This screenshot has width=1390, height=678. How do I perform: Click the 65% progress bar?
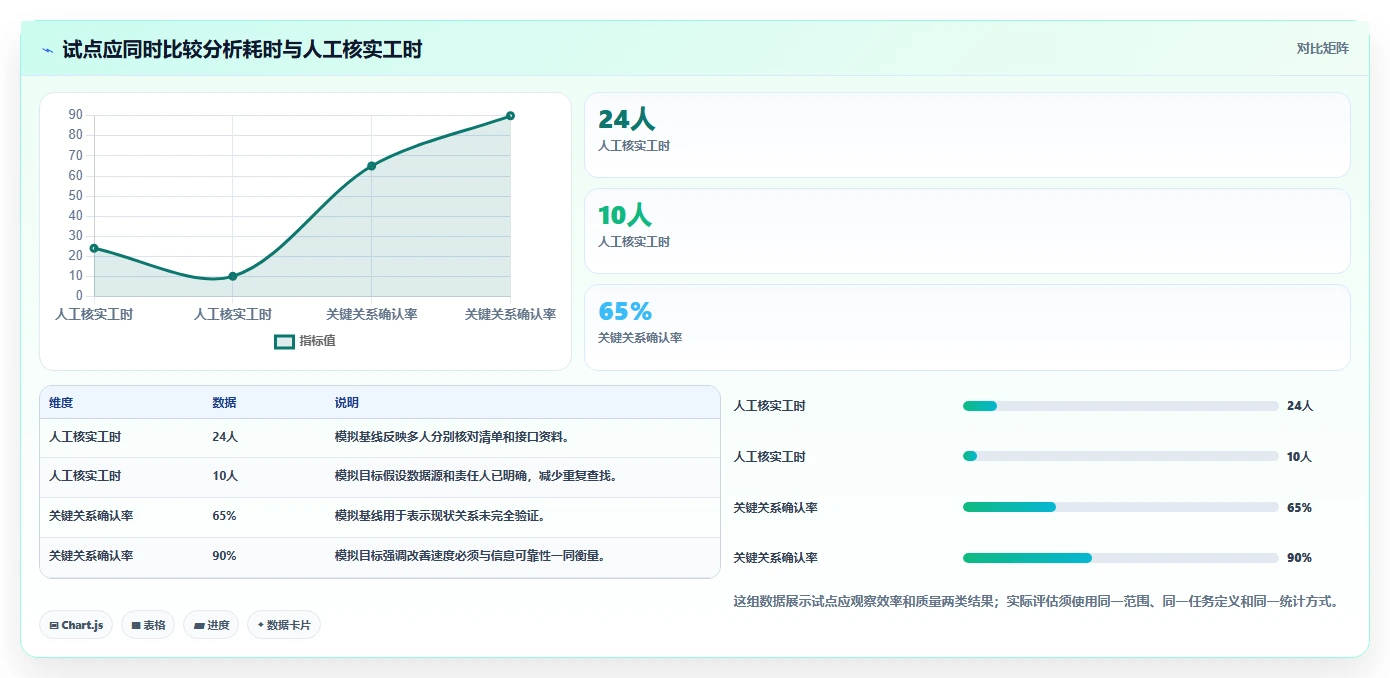pos(1120,507)
